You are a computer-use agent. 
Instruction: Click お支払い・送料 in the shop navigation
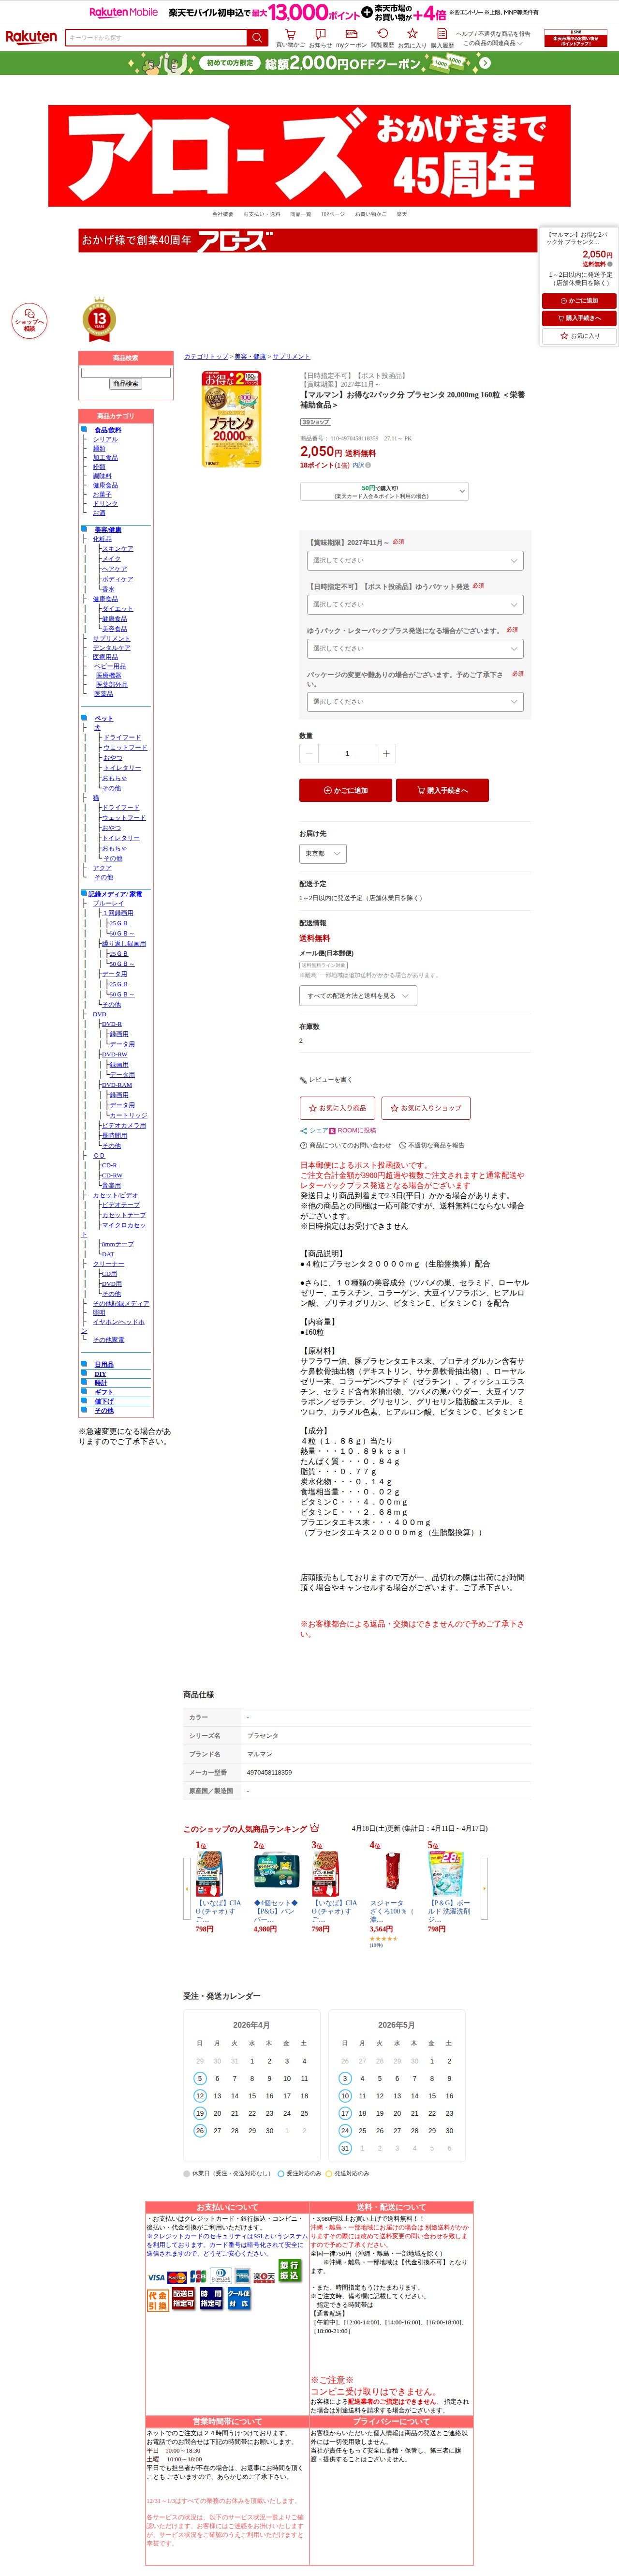tap(262, 214)
